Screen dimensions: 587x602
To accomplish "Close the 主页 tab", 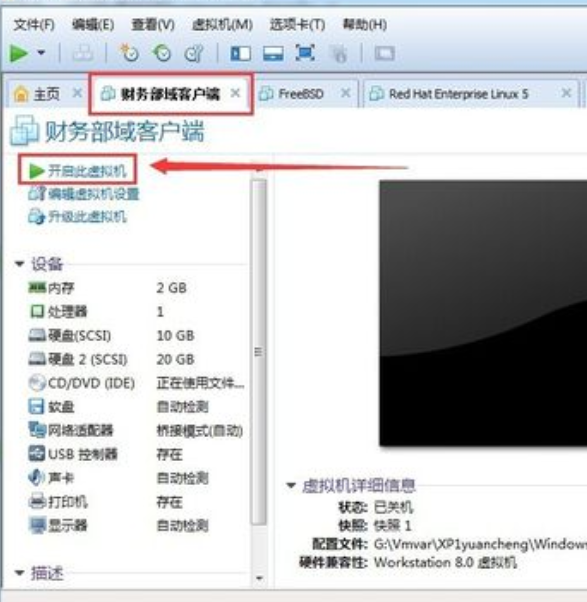I will [x=77, y=93].
